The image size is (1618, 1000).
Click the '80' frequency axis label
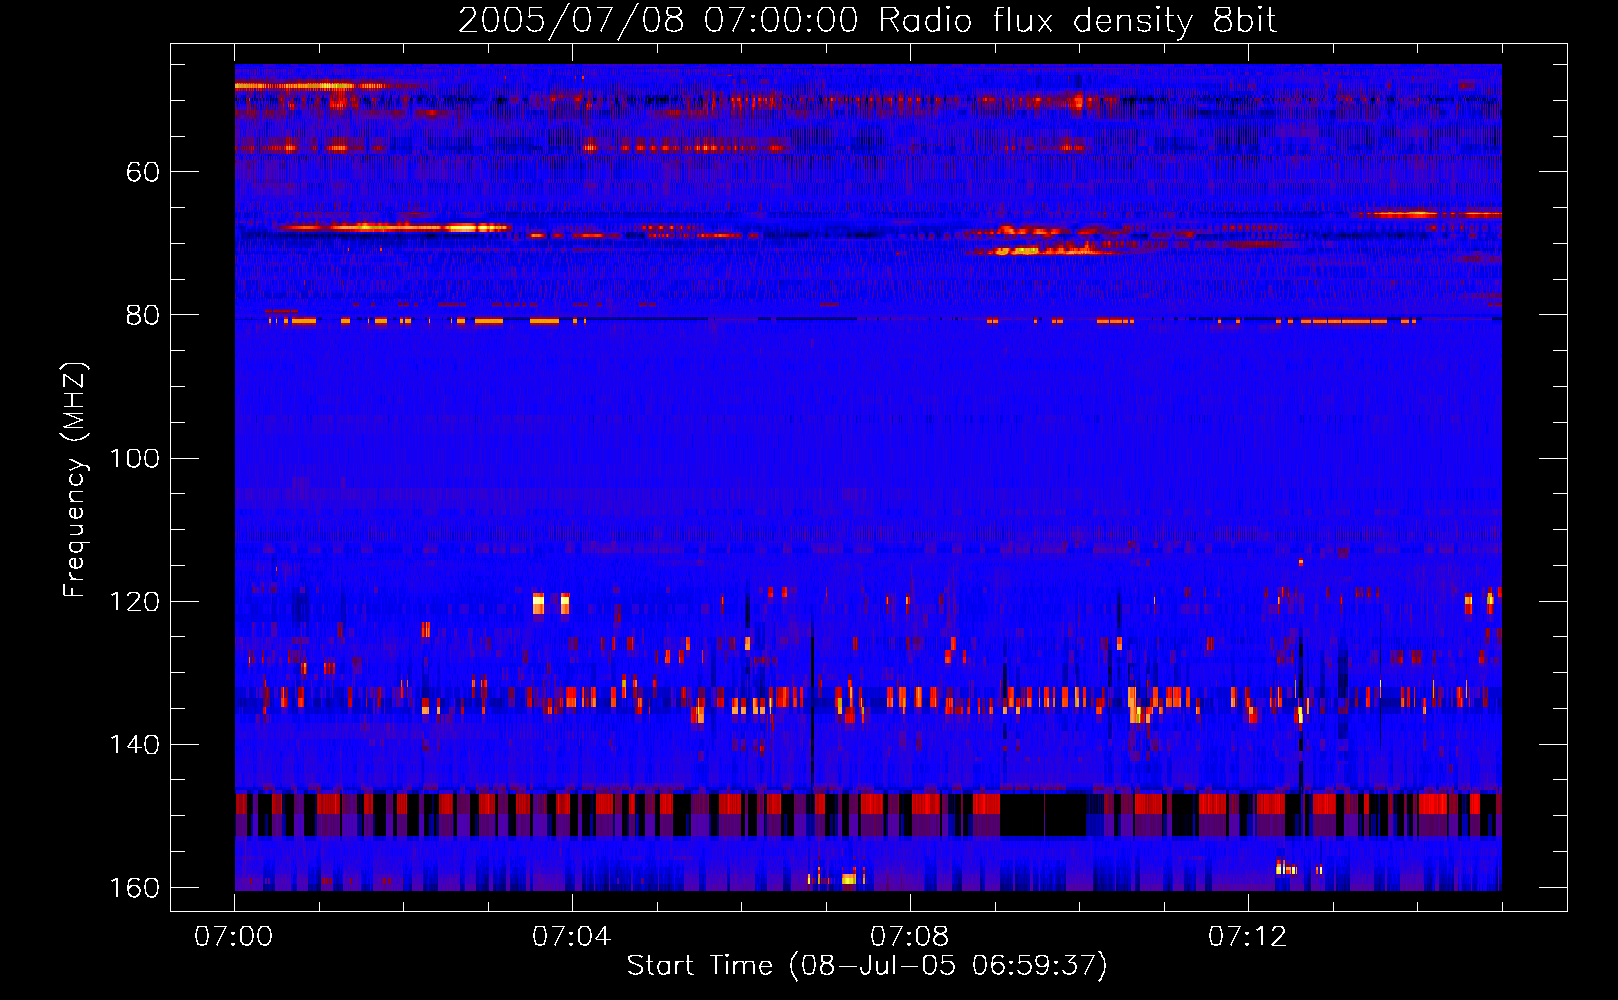coord(143,315)
